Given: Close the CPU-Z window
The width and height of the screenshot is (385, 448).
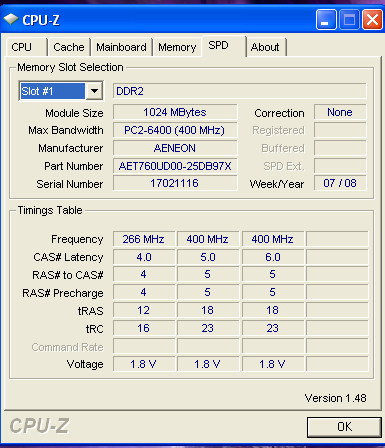Looking at the screenshot, I should click(x=372, y=20).
